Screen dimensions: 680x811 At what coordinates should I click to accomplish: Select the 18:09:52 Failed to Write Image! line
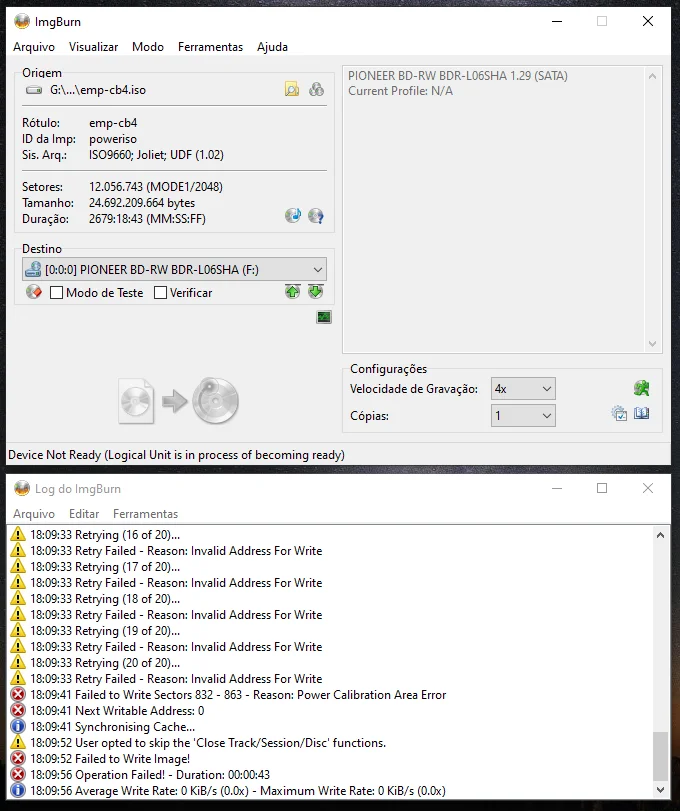click(x=110, y=759)
